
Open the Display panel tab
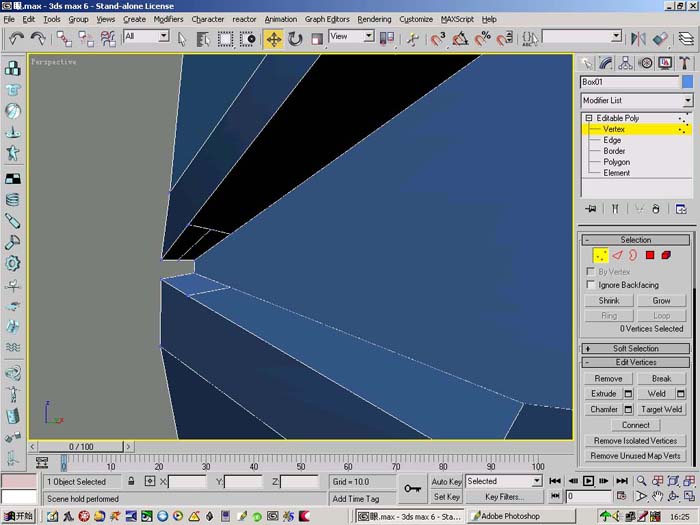coord(665,63)
